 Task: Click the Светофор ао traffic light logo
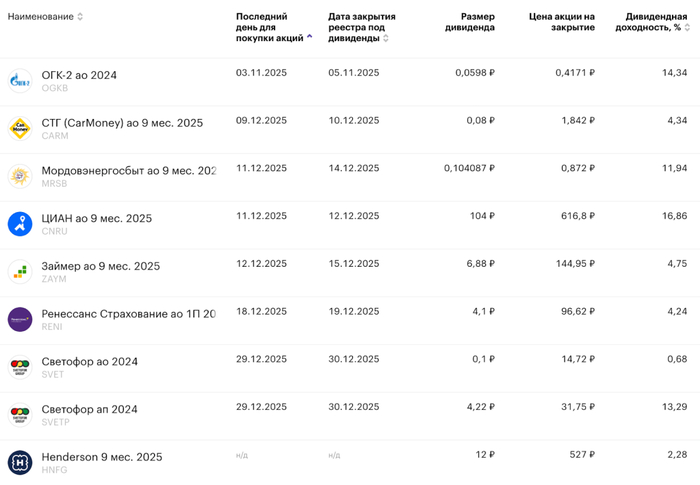20,367
